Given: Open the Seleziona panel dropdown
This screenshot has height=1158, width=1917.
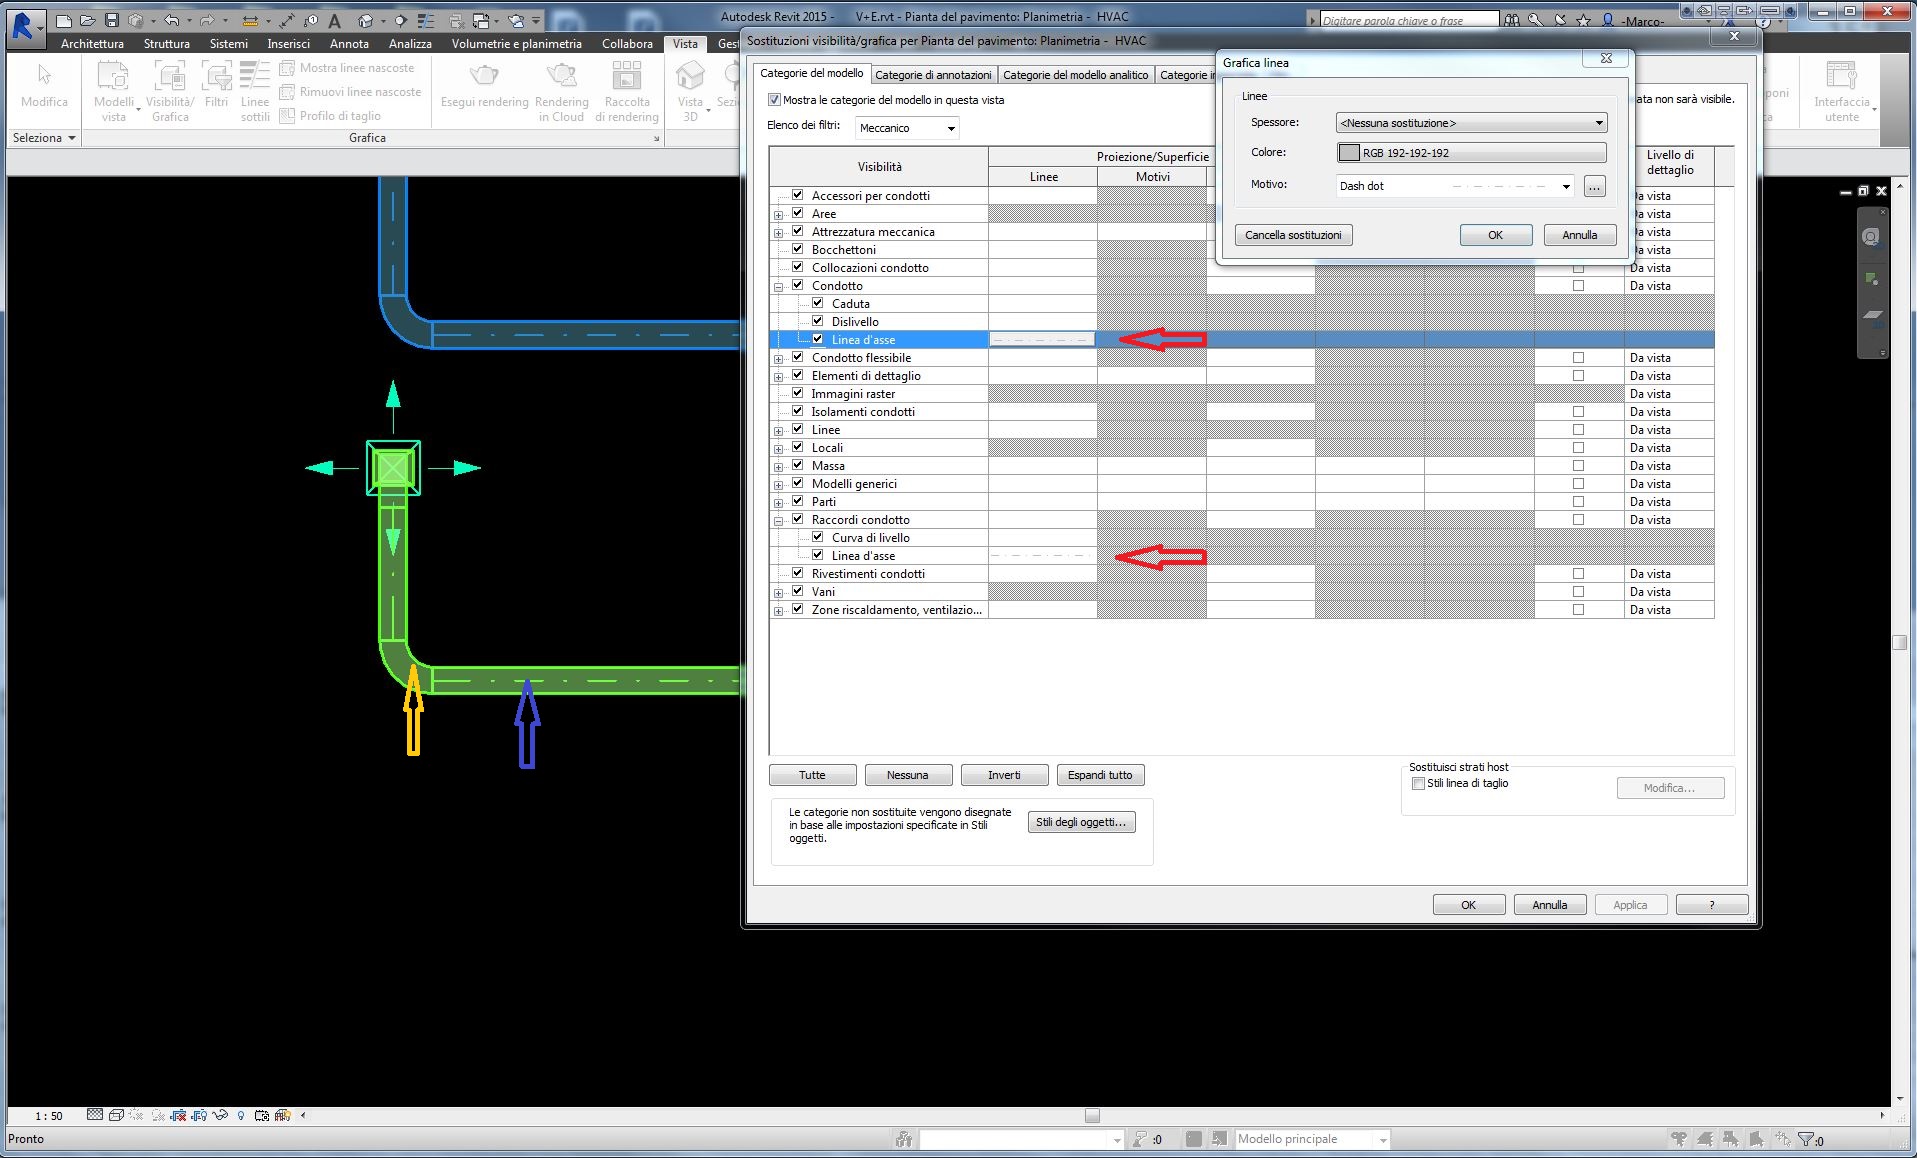Looking at the screenshot, I should pos(44,138).
